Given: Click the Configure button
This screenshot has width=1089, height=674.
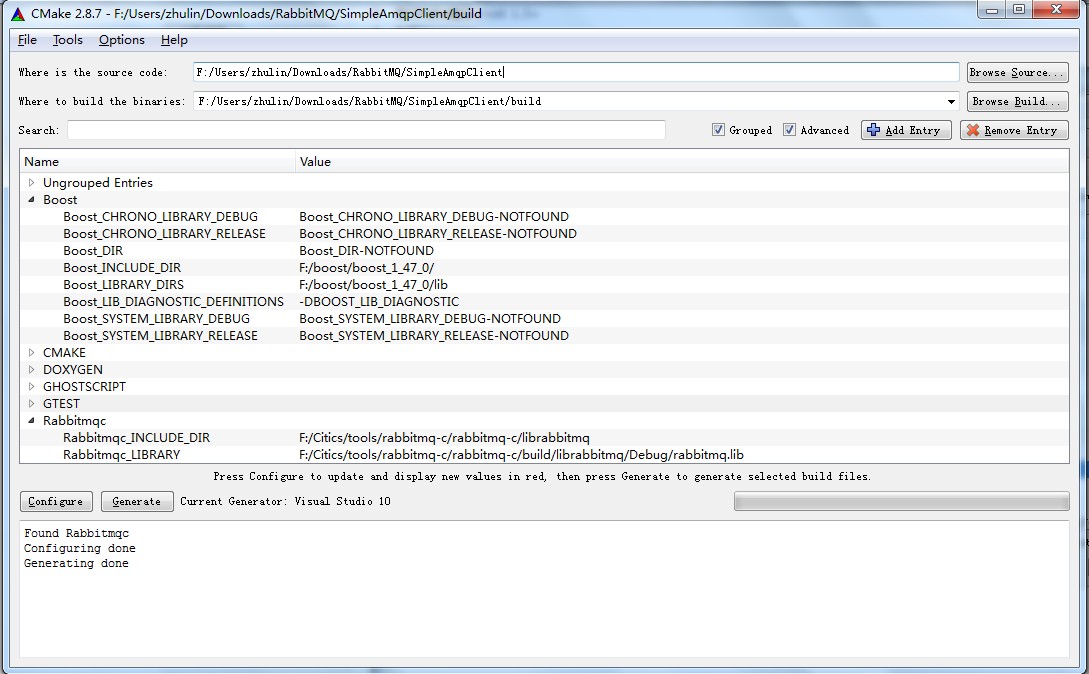Looking at the screenshot, I should click(56, 501).
